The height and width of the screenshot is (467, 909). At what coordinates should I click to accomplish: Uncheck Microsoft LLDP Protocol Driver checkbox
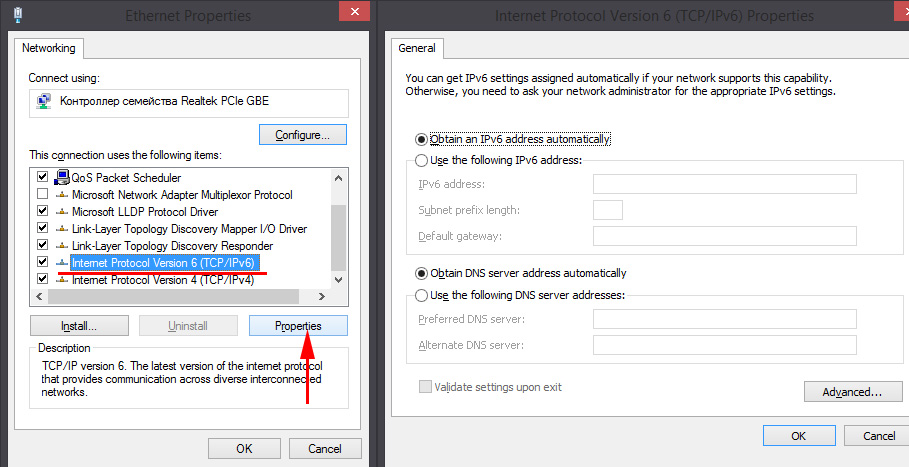[42, 210]
